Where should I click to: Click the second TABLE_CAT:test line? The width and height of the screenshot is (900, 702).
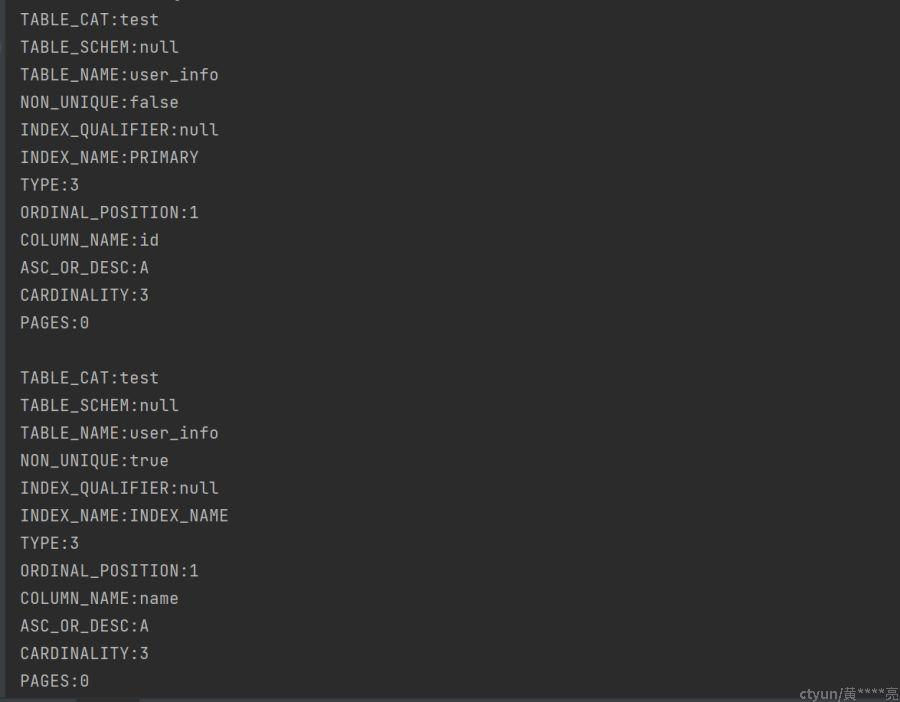(x=89, y=378)
